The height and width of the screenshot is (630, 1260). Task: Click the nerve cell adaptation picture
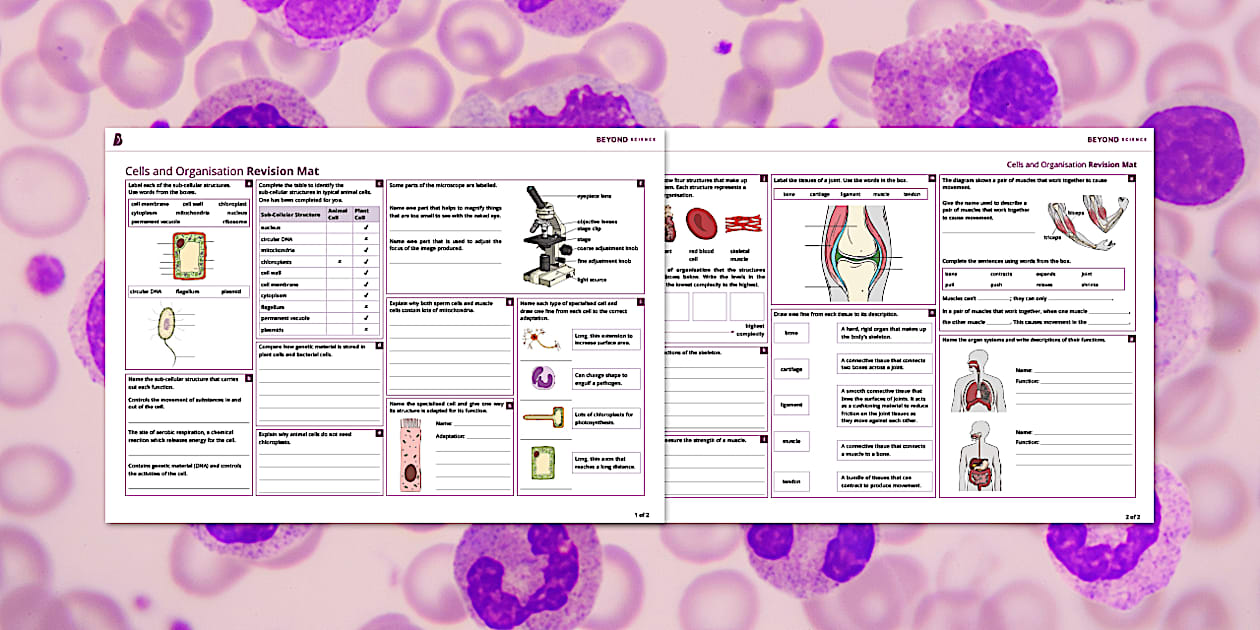540,340
